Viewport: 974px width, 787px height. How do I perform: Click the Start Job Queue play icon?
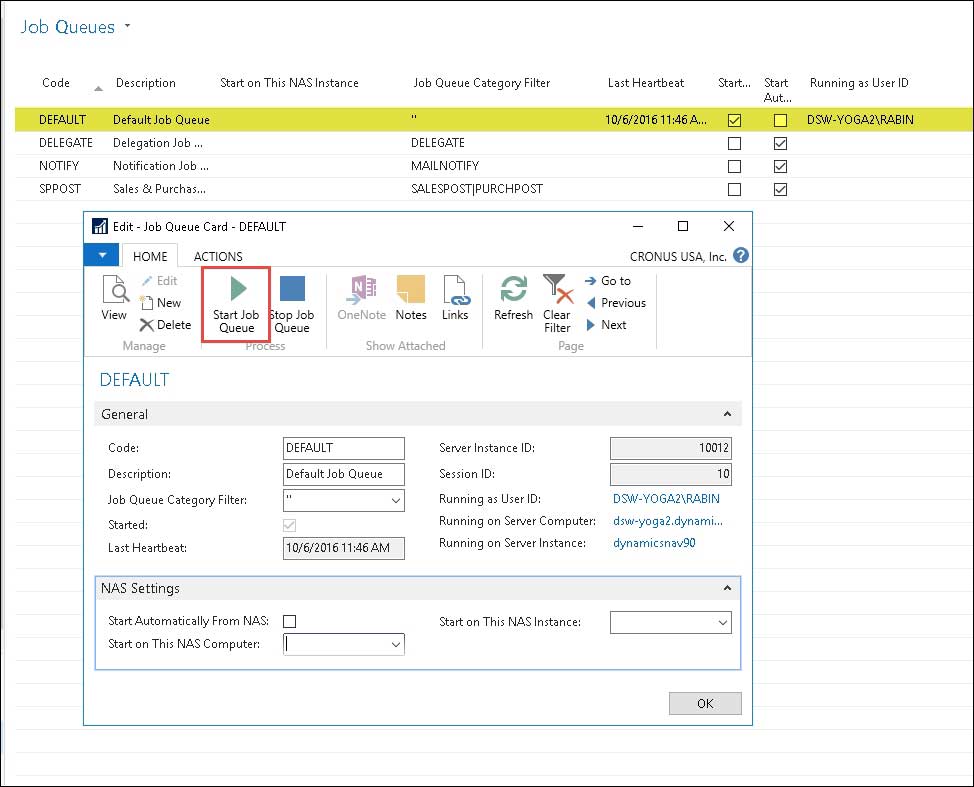click(236, 290)
